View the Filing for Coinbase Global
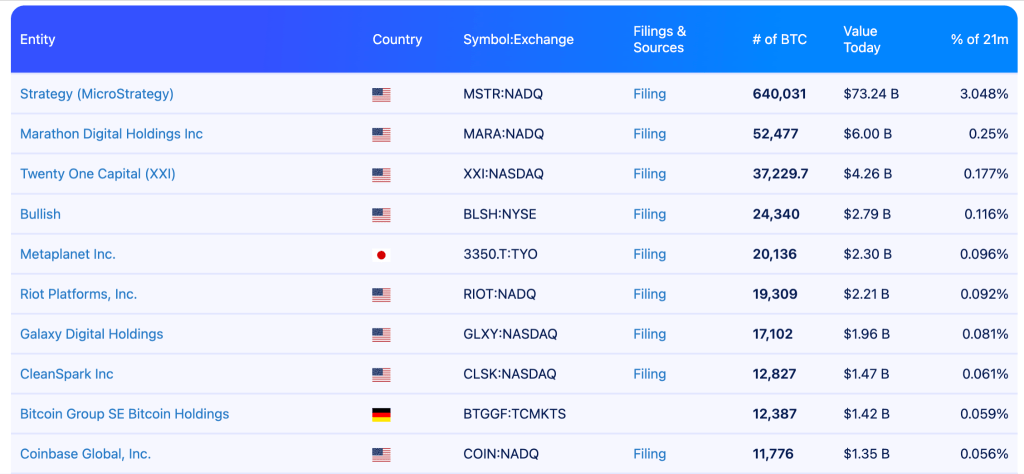Screen dimensions: 1024x474 click(x=649, y=454)
